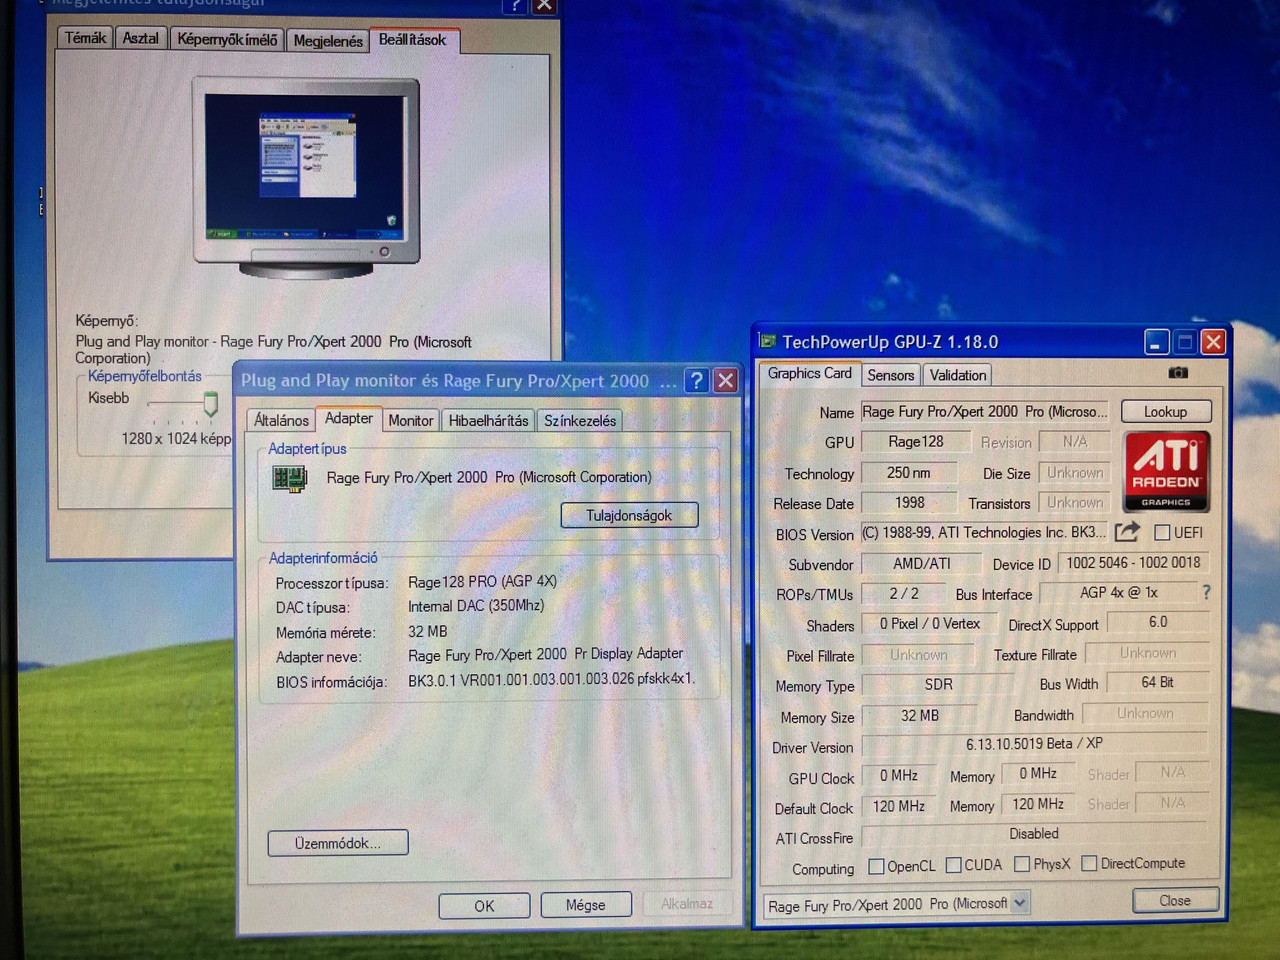Viewport: 1280px width, 960px height.
Task: Open the Hibaelhárítás tab
Action: (488, 421)
